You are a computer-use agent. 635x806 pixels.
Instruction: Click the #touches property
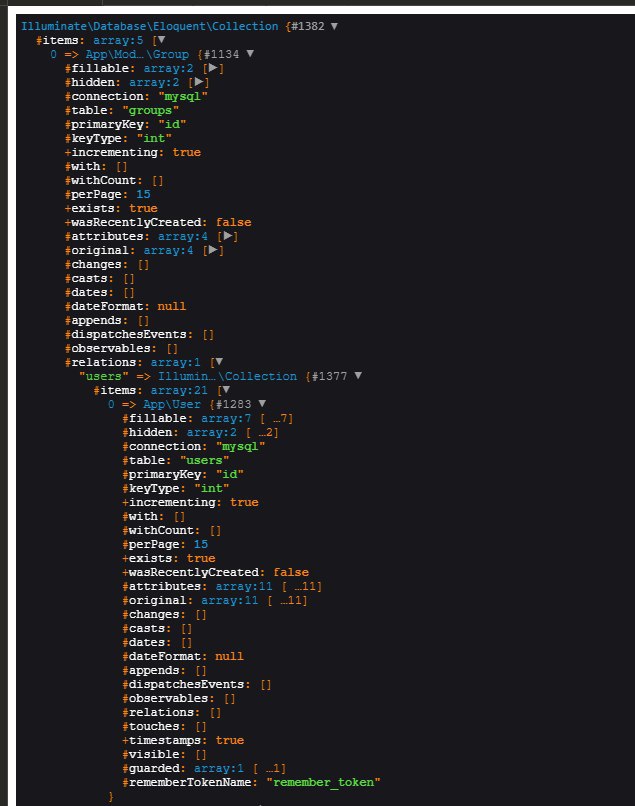[154, 726]
